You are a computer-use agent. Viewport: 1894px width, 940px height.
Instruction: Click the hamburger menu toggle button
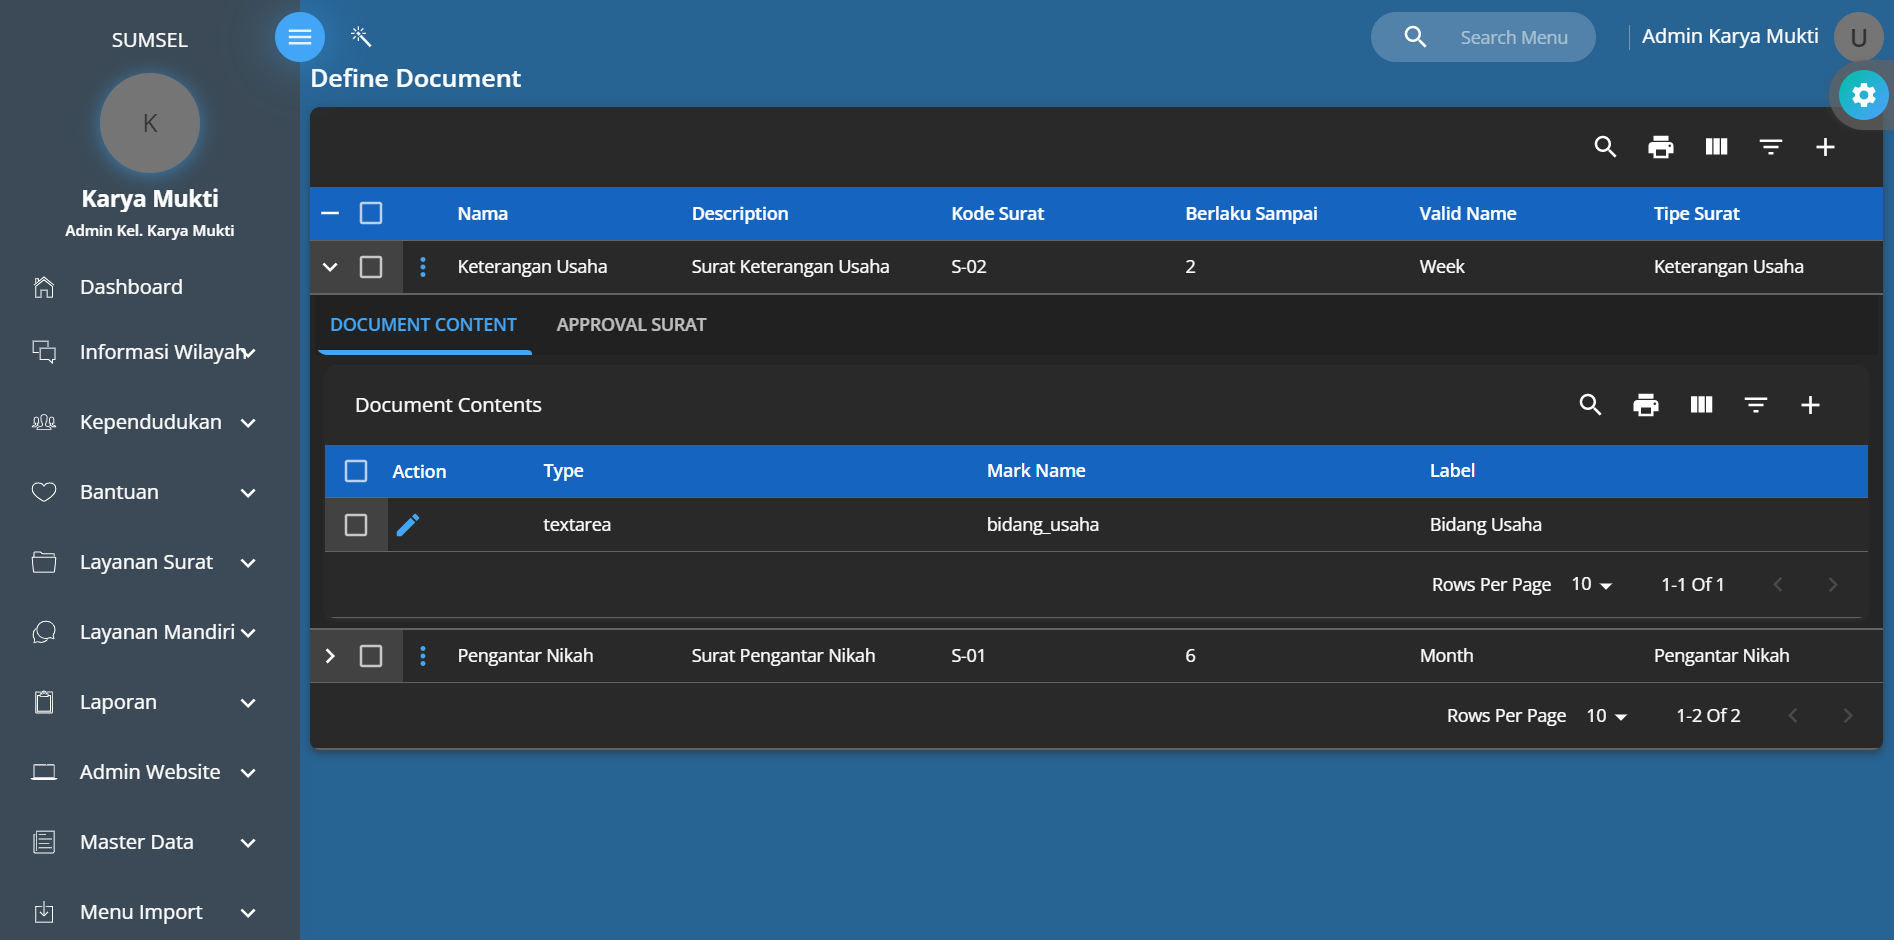(299, 37)
